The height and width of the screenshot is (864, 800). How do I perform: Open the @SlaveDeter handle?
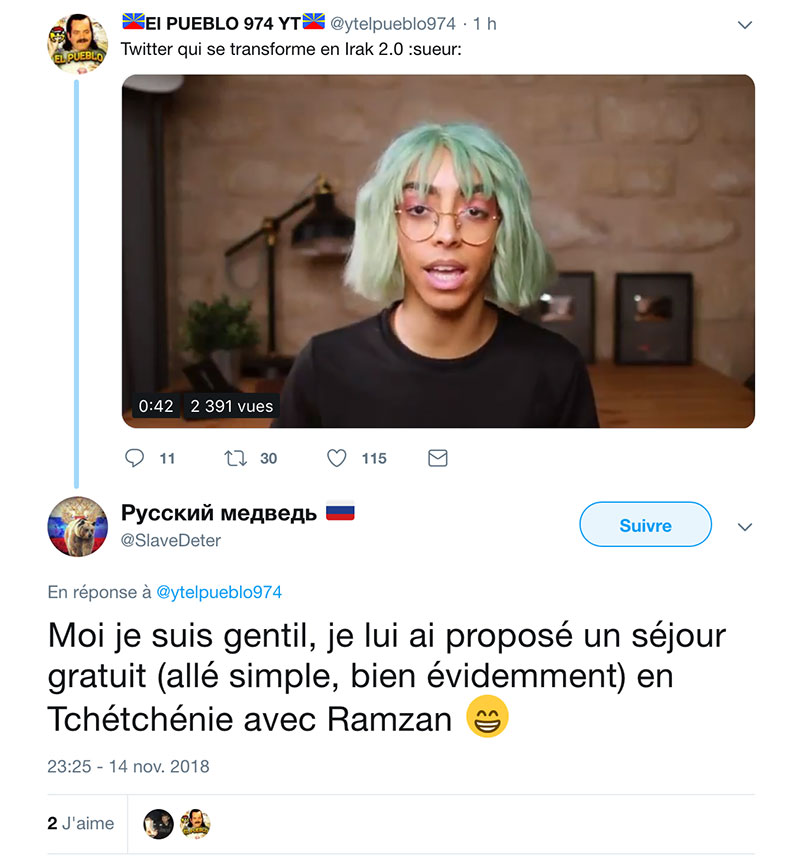(x=171, y=541)
